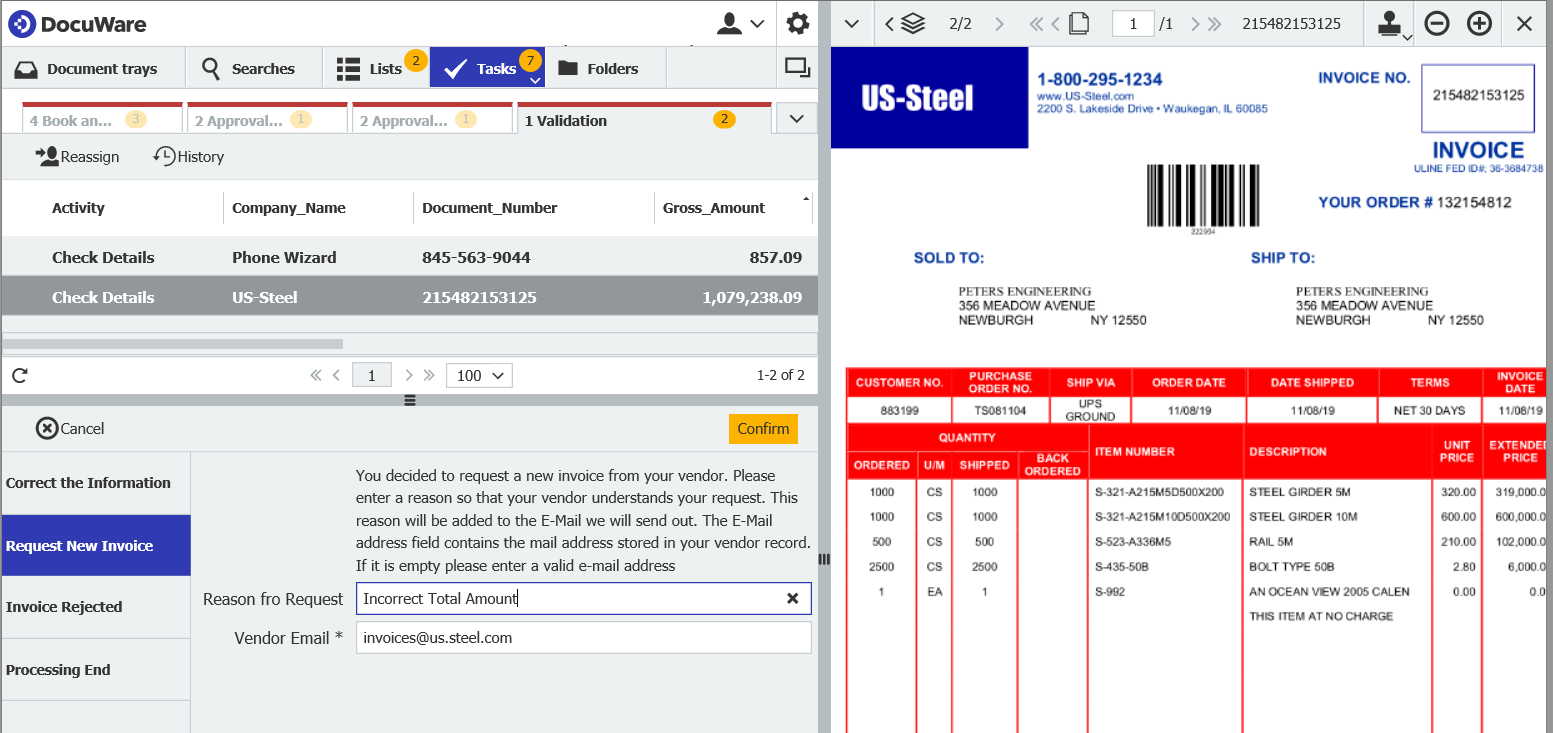The height and width of the screenshot is (733, 1553).
Task: Zoom in on the invoice document
Action: point(1479,23)
